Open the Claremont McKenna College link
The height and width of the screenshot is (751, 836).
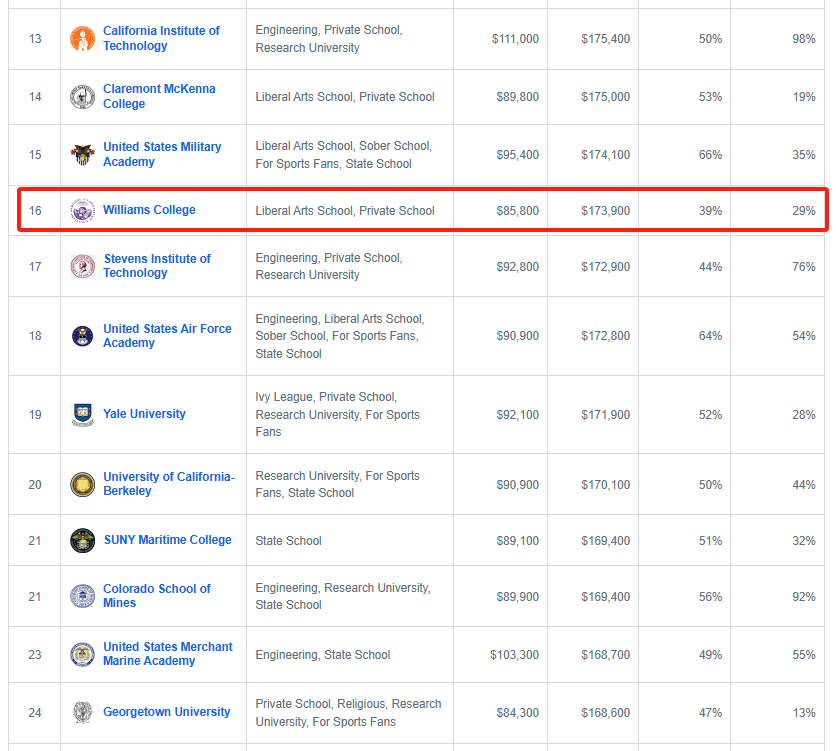pyautogui.click(x=159, y=96)
